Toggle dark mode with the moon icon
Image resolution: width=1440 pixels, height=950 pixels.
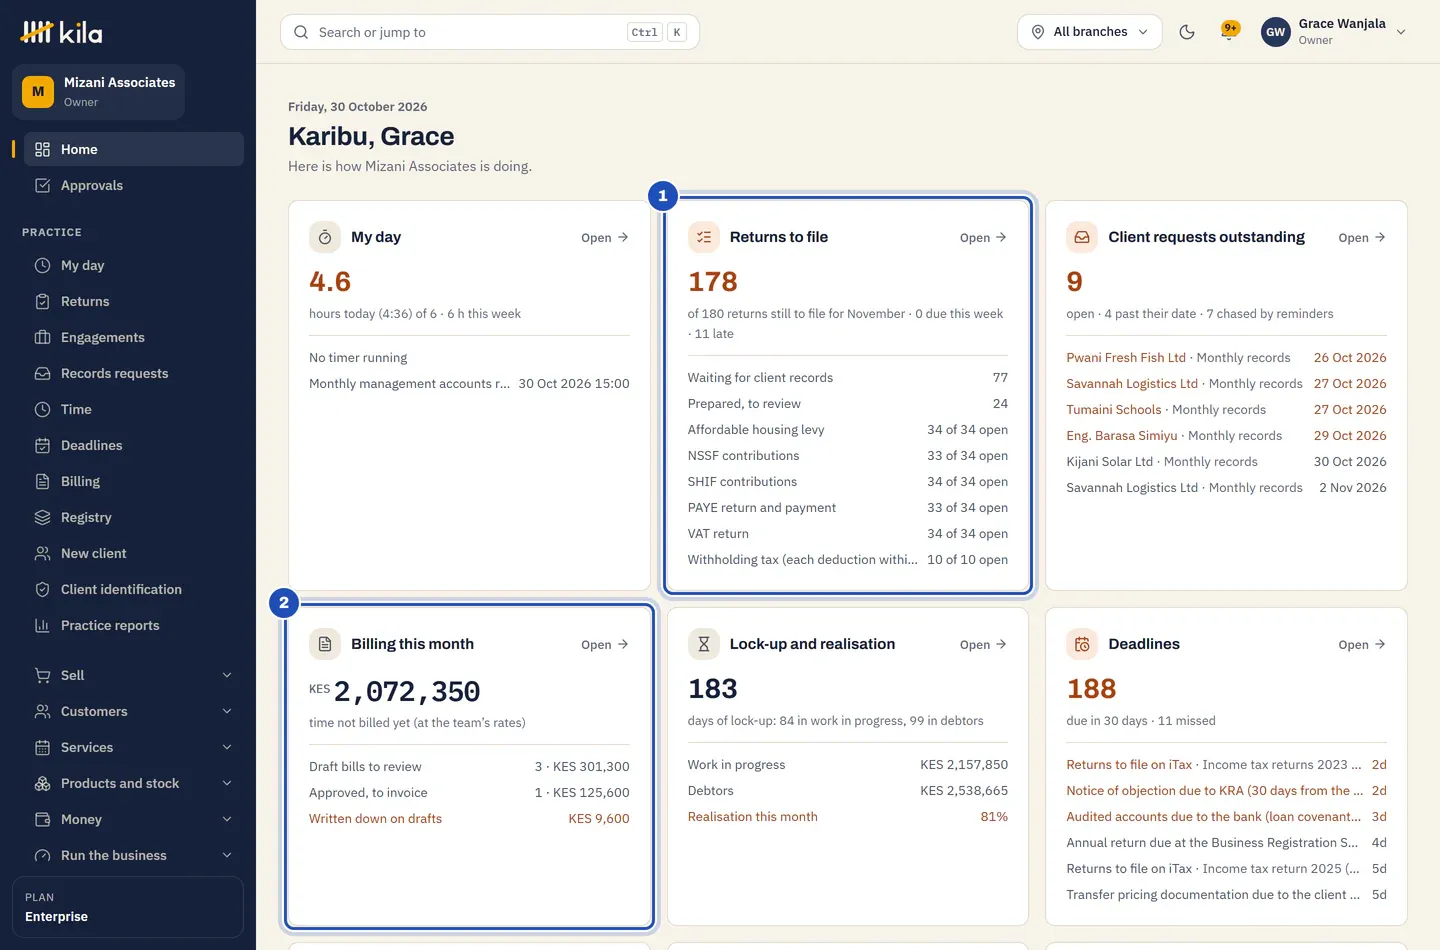click(1187, 32)
